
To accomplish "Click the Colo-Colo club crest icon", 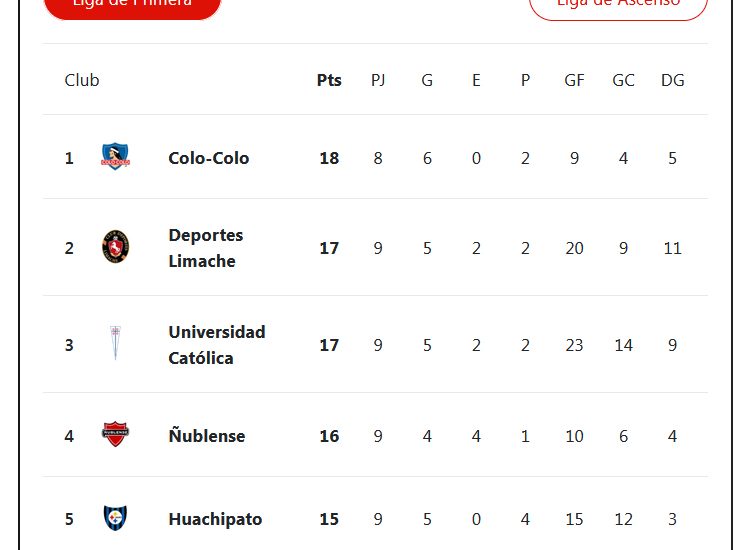I will [116, 157].
